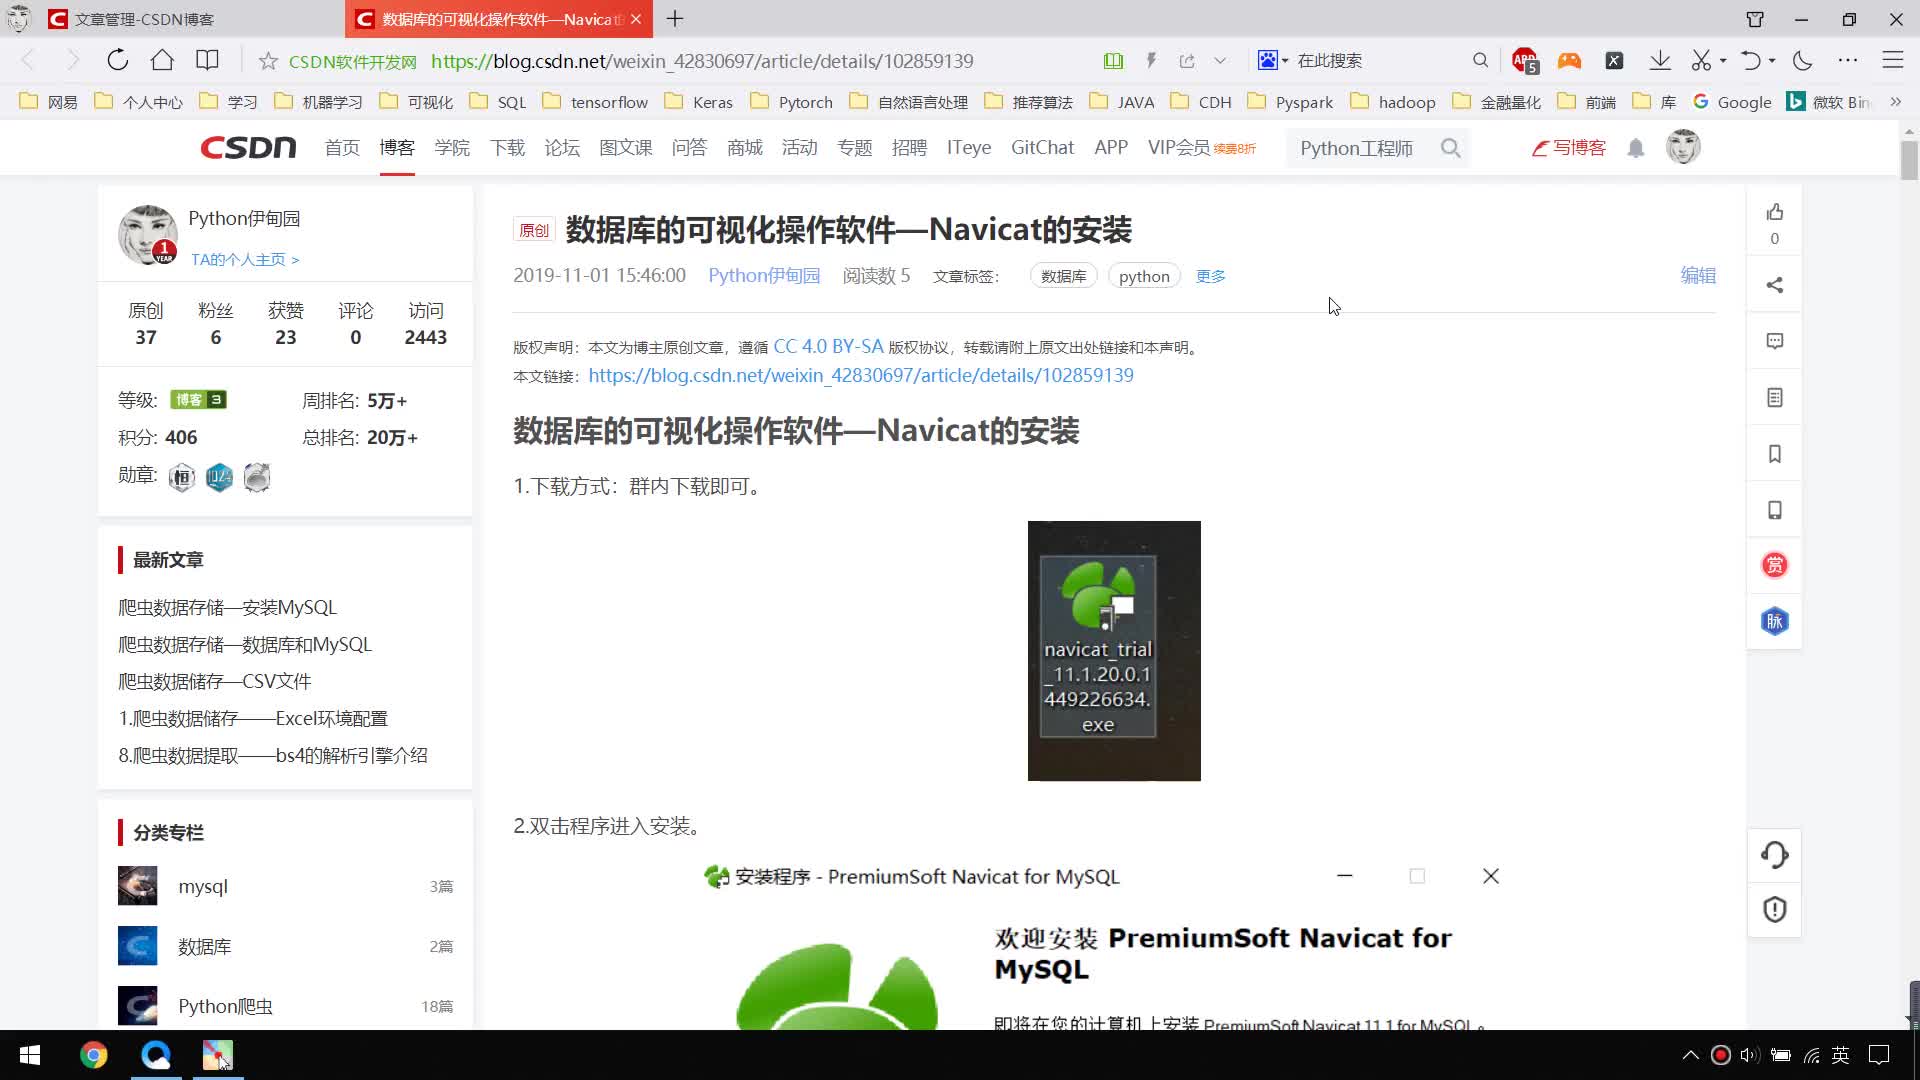Open the 下载 menu in CSDN navigation

pyautogui.click(x=507, y=148)
